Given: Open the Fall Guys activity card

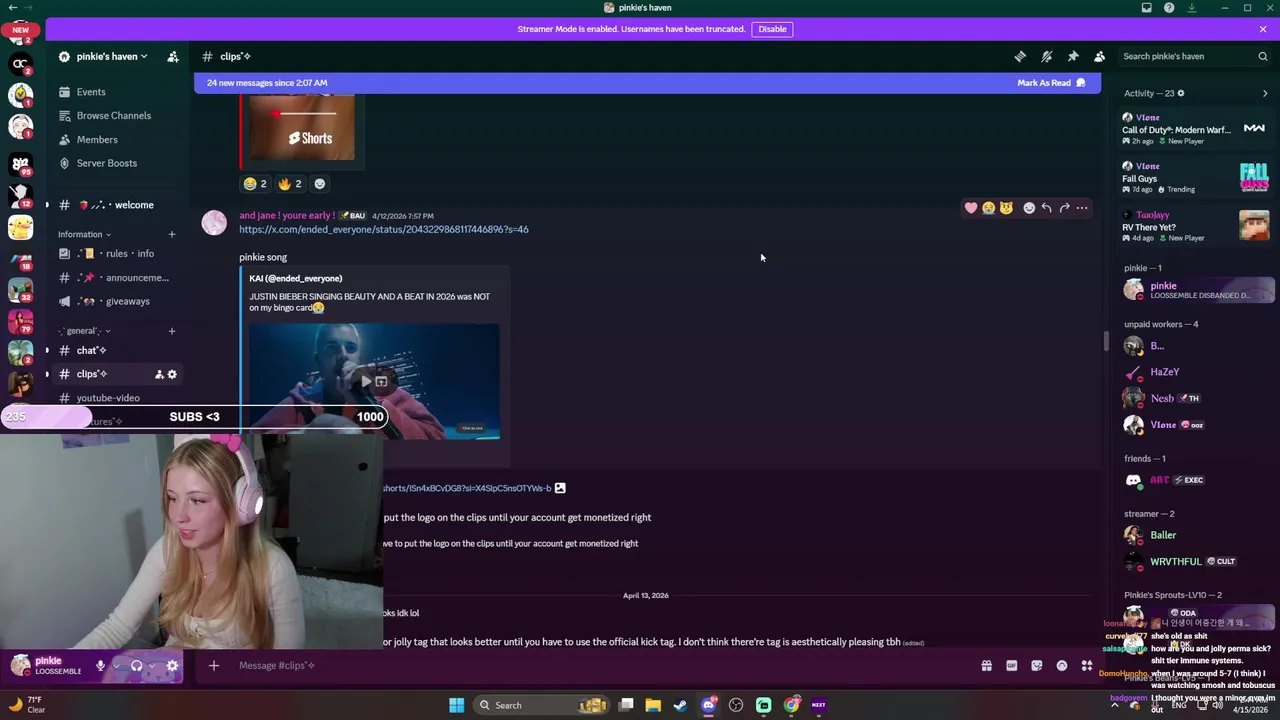Looking at the screenshot, I should click(1195, 177).
